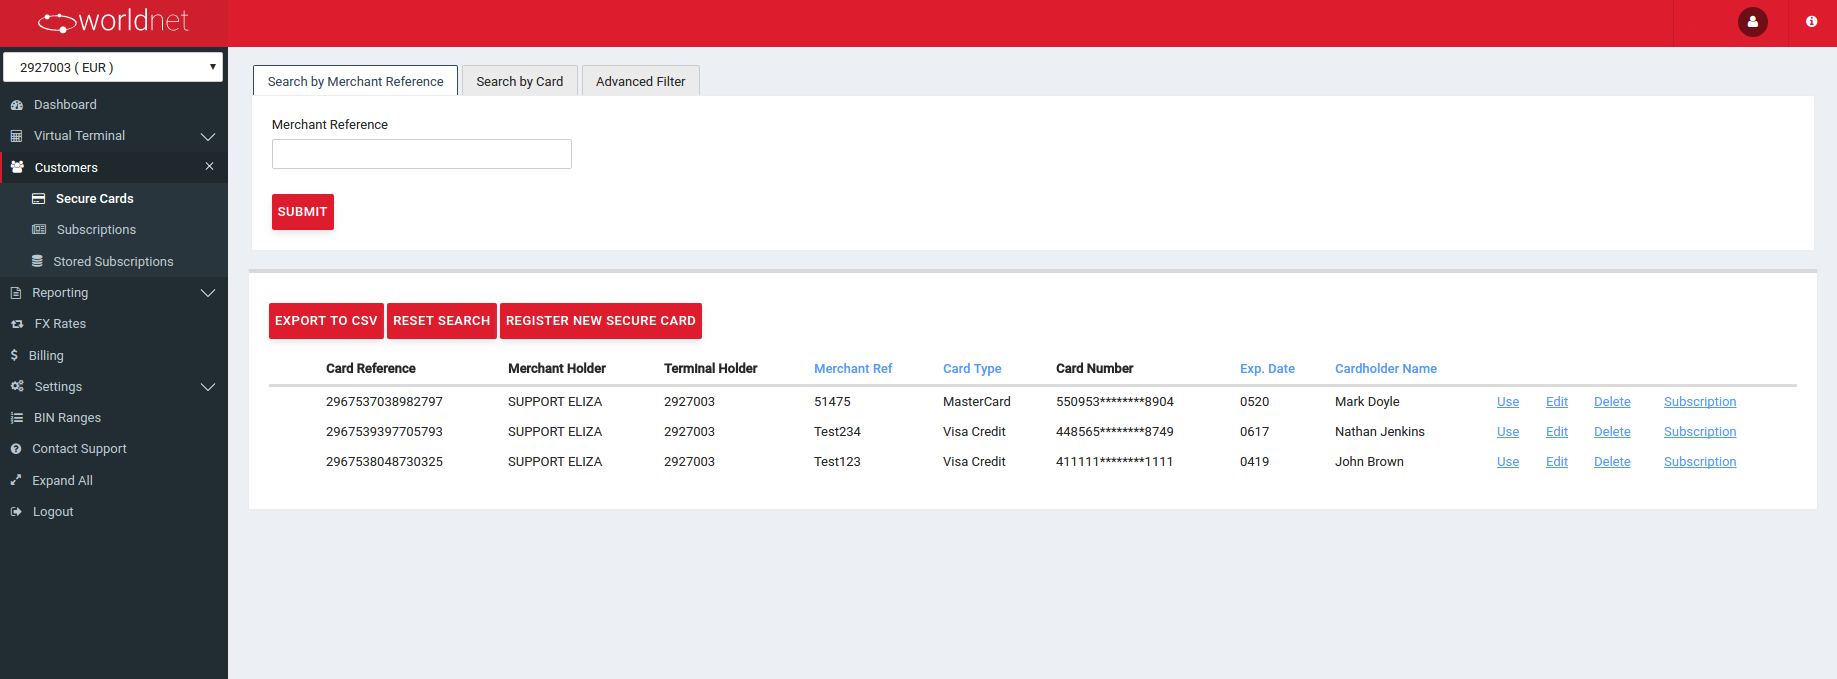
Task: Switch to Search by Card tab
Action: point(519,81)
